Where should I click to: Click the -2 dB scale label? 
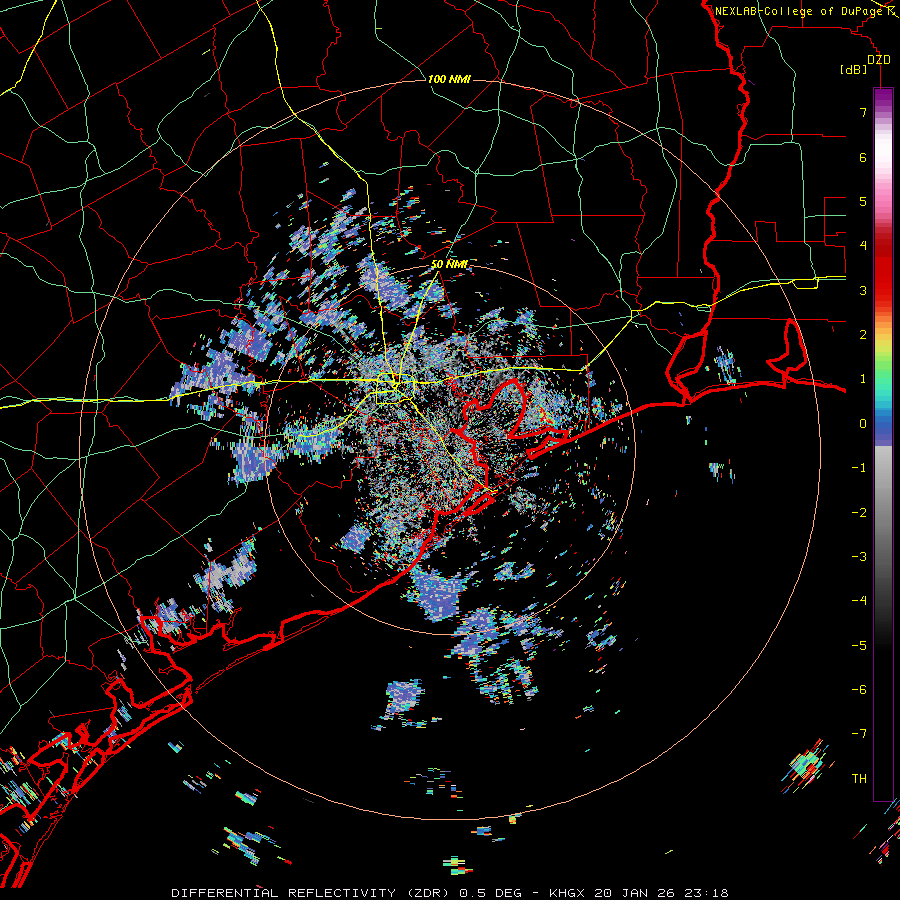click(x=859, y=512)
